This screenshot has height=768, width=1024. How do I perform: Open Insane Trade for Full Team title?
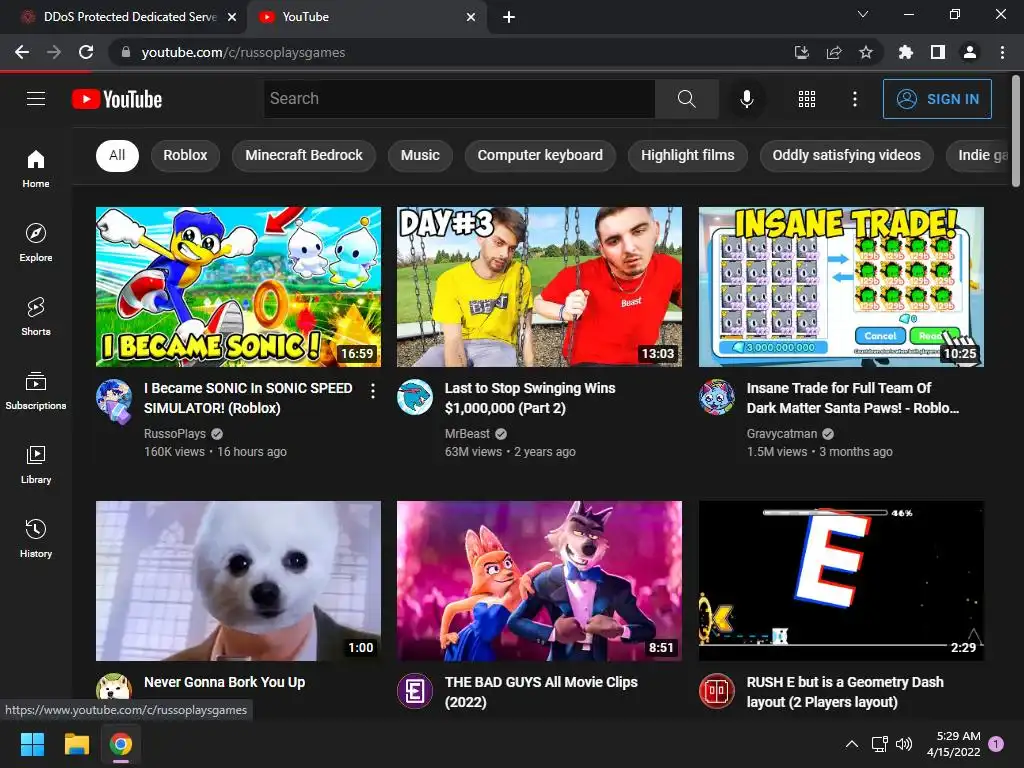tap(852, 398)
